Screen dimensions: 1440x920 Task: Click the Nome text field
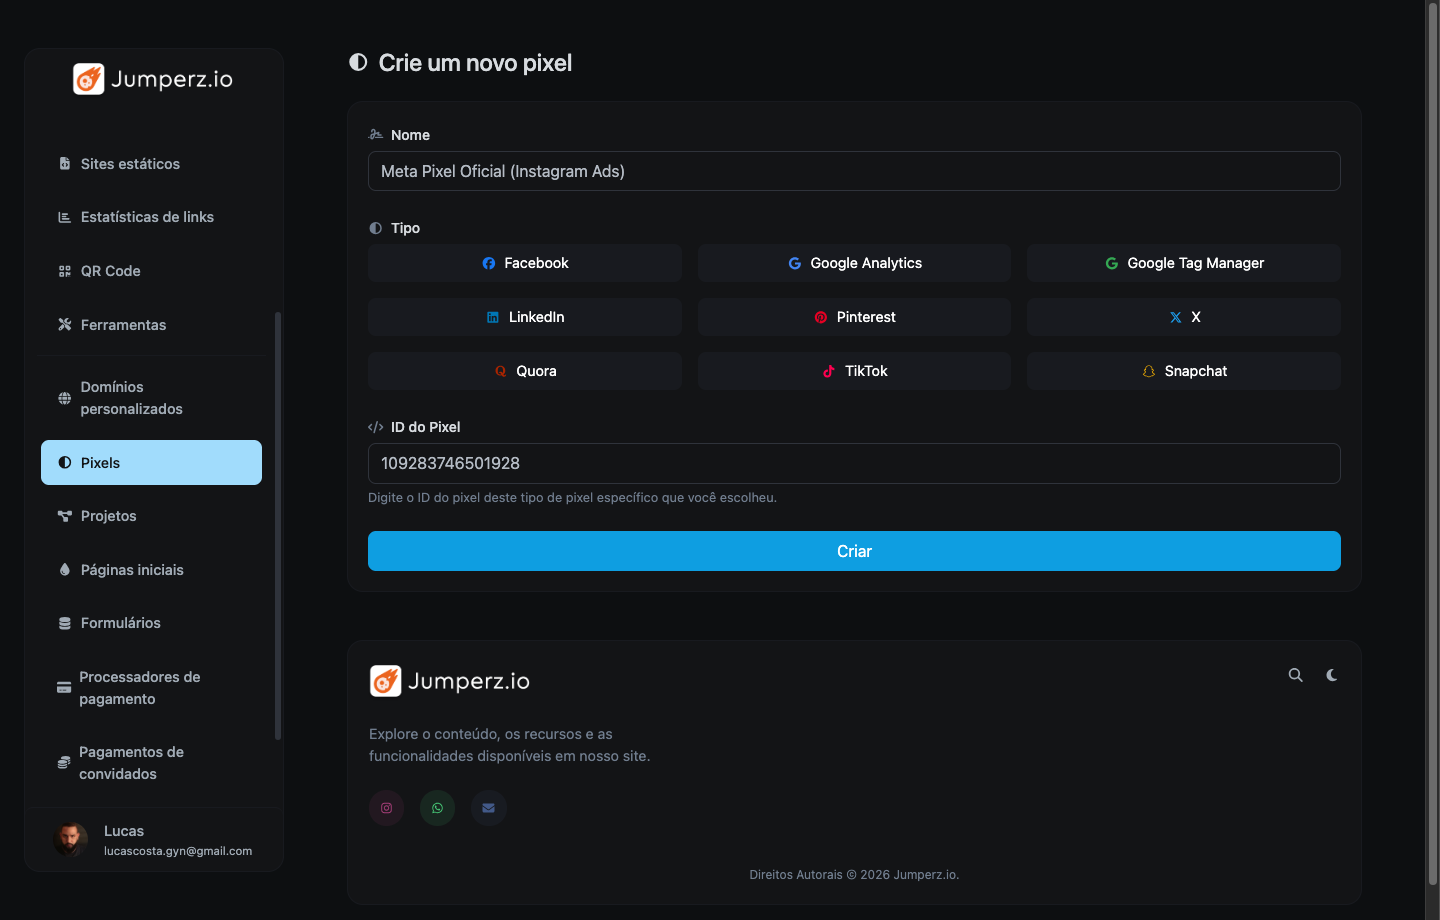coord(854,171)
